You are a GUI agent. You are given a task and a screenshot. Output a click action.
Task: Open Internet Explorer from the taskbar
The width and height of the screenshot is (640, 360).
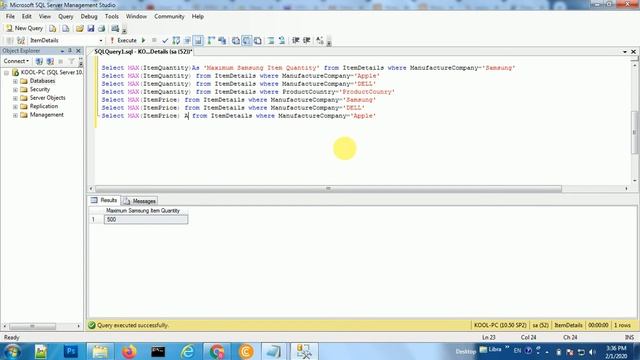188,351
